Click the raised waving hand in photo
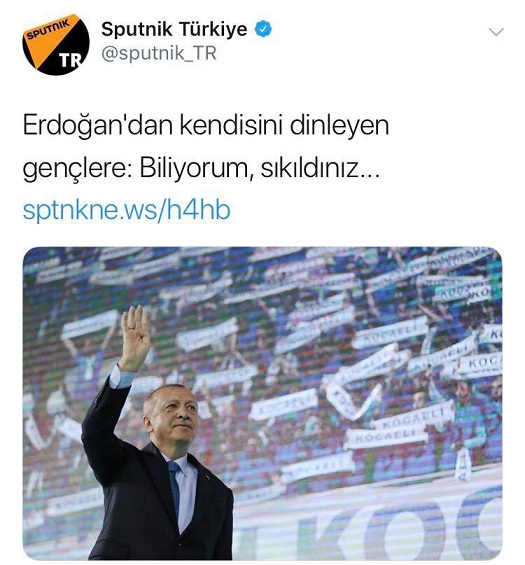This screenshot has width=525, height=565. (135, 338)
